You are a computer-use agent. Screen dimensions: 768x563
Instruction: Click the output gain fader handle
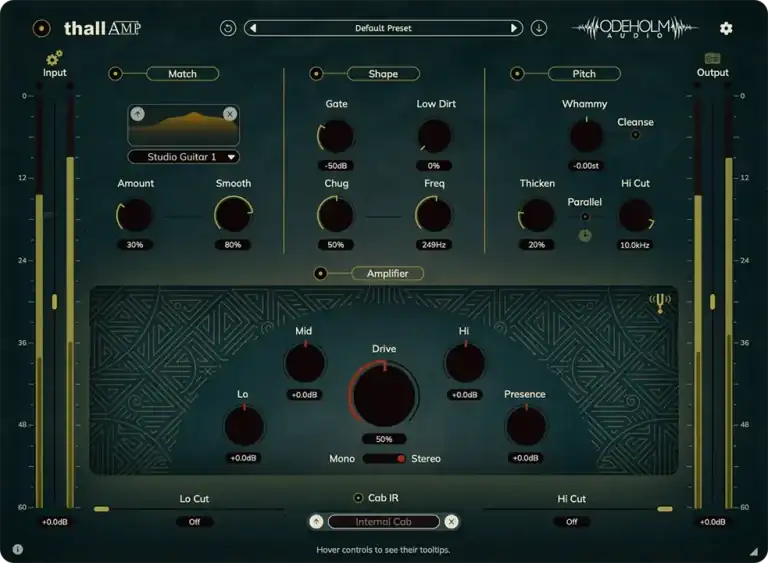[x=712, y=302]
